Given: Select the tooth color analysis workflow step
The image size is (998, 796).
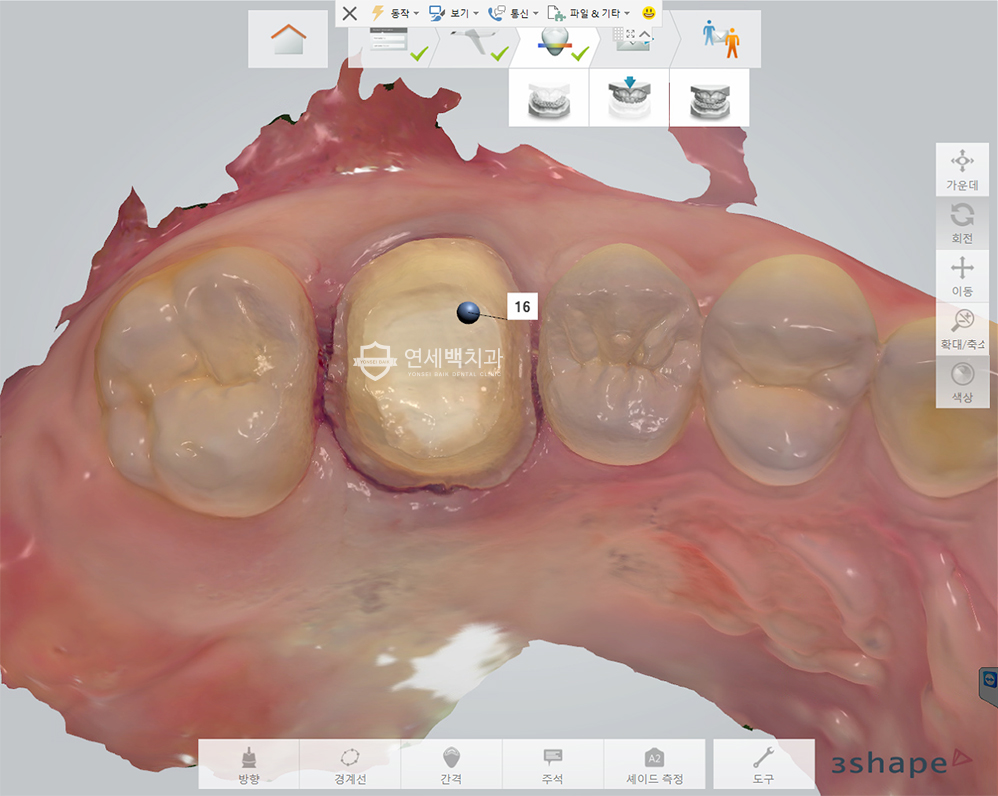Looking at the screenshot, I should [x=555, y=46].
